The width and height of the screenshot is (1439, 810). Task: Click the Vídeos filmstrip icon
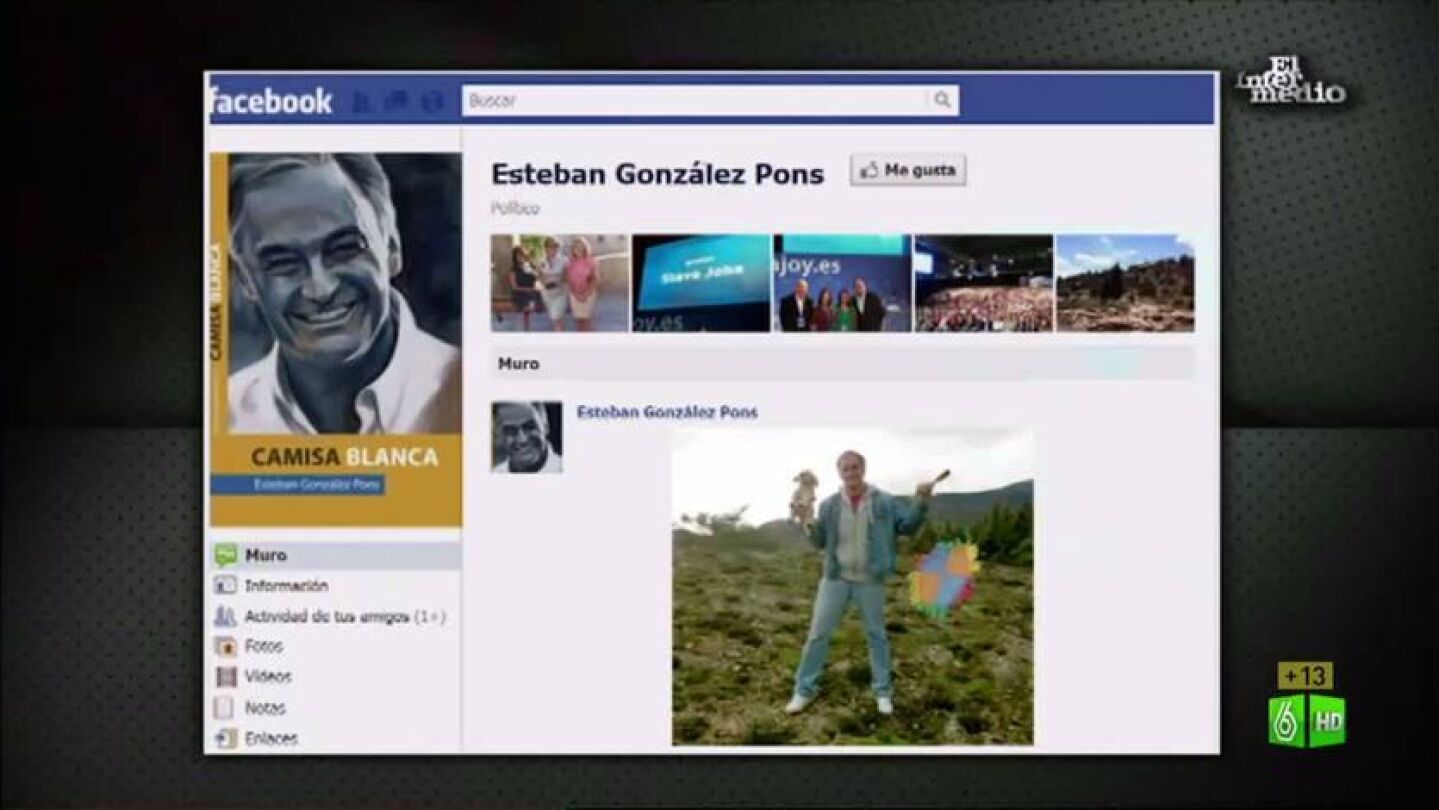point(226,677)
